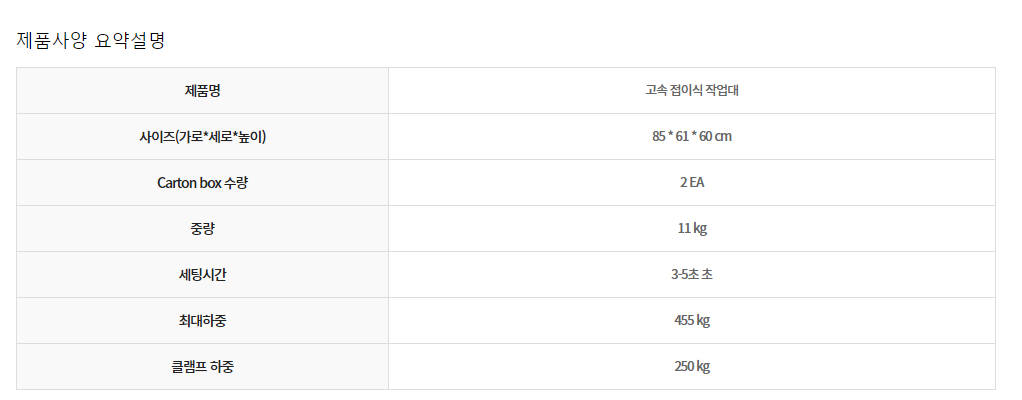Click the 11 kg weight value
Image resolution: width=1022 pixels, height=400 pixels.
[692, 229]
